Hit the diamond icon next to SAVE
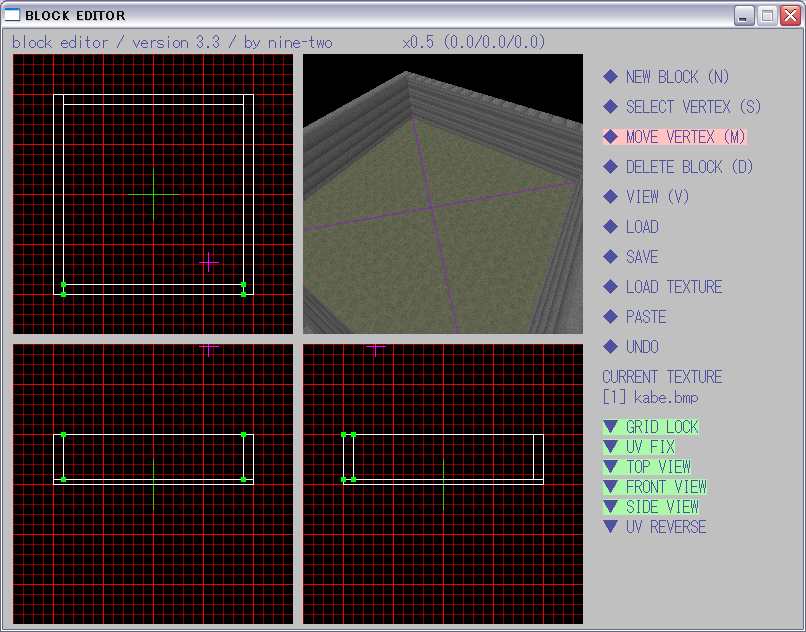This screenshot has height=632, width=806. 610,257
